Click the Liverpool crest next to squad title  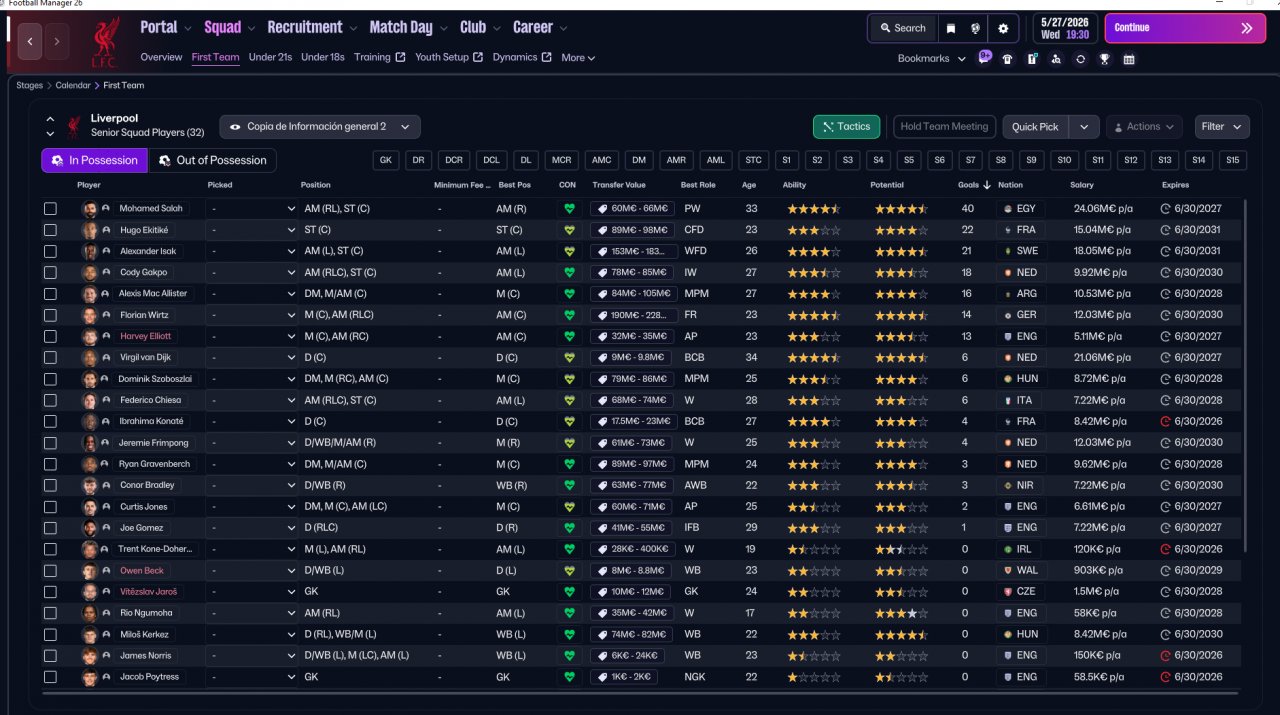click(x=73, y=126)
